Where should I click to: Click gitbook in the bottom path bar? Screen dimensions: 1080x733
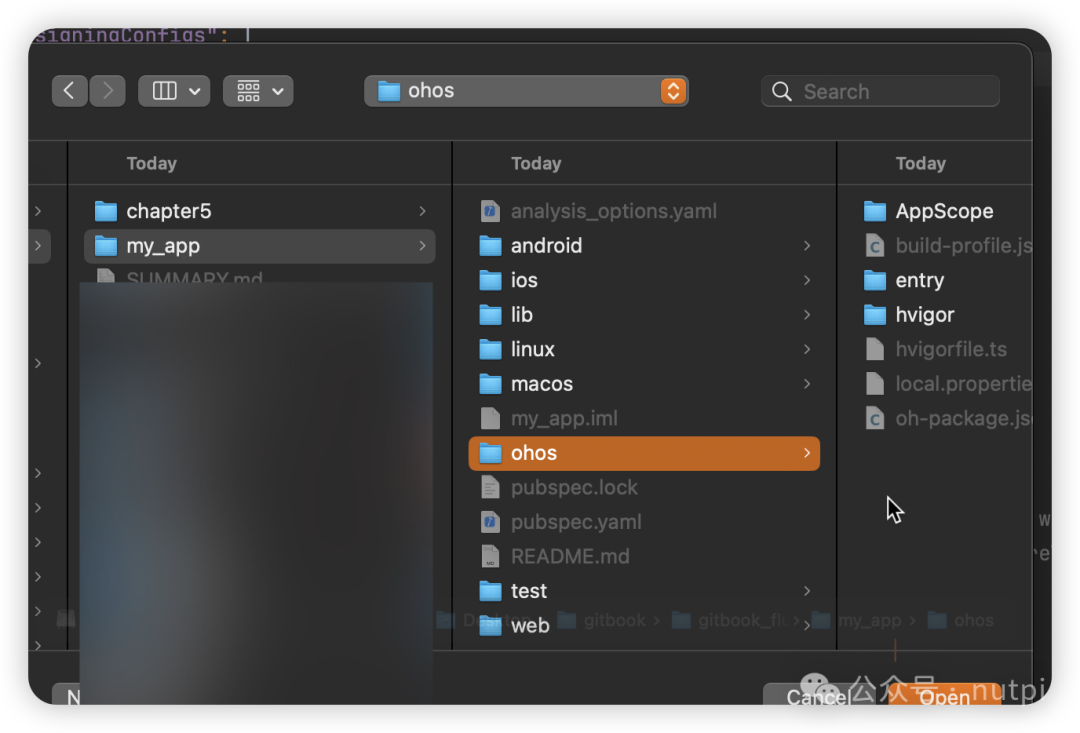[614, 620]
